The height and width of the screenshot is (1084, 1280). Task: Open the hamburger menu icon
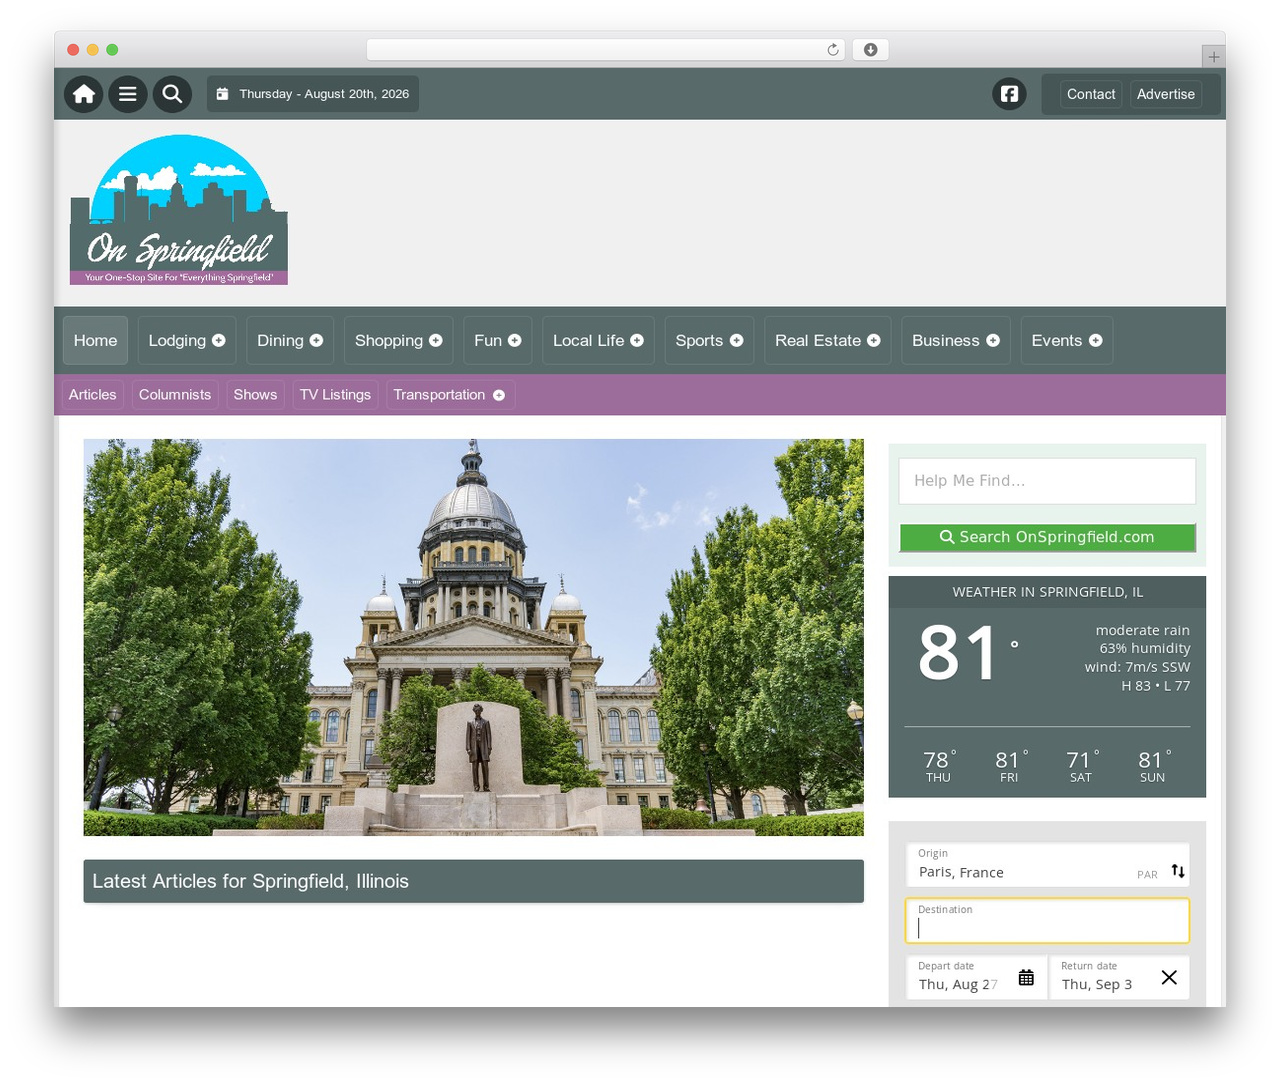(x=128, y=94)
